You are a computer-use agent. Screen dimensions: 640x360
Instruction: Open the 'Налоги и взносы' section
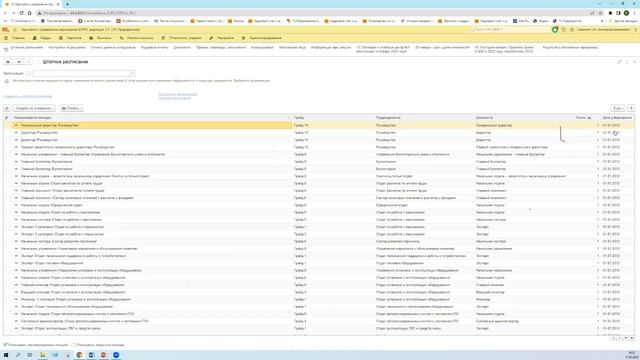pyautogui.click(x=136, y=38)
